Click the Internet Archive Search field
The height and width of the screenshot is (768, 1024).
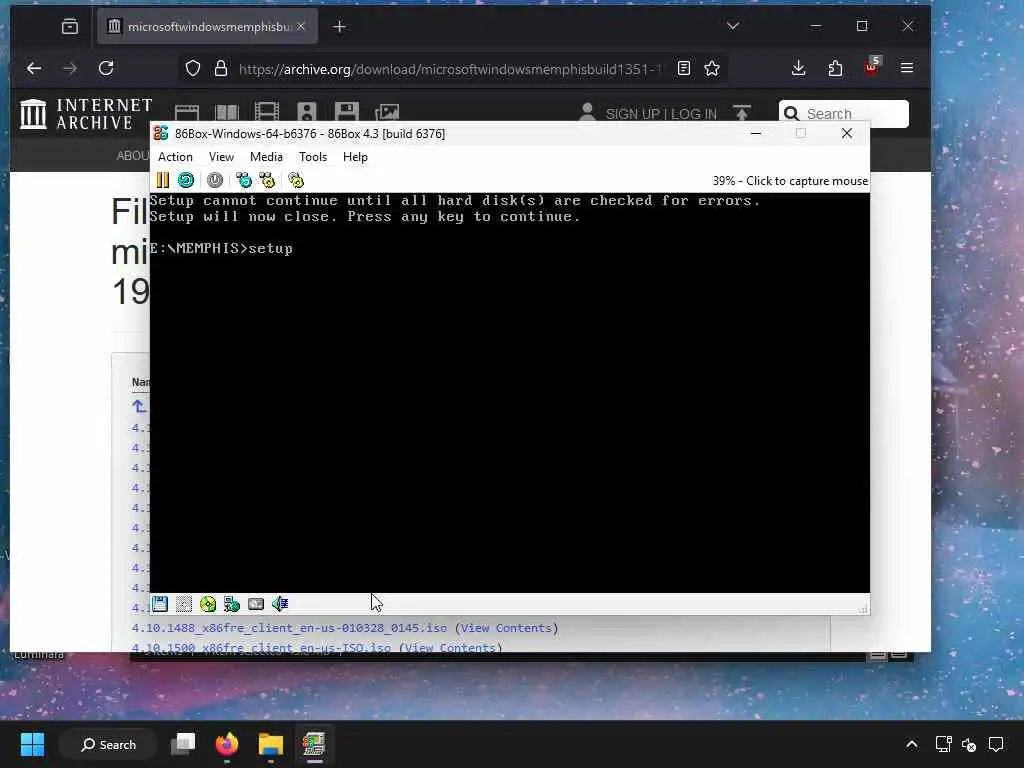[844, 114]
